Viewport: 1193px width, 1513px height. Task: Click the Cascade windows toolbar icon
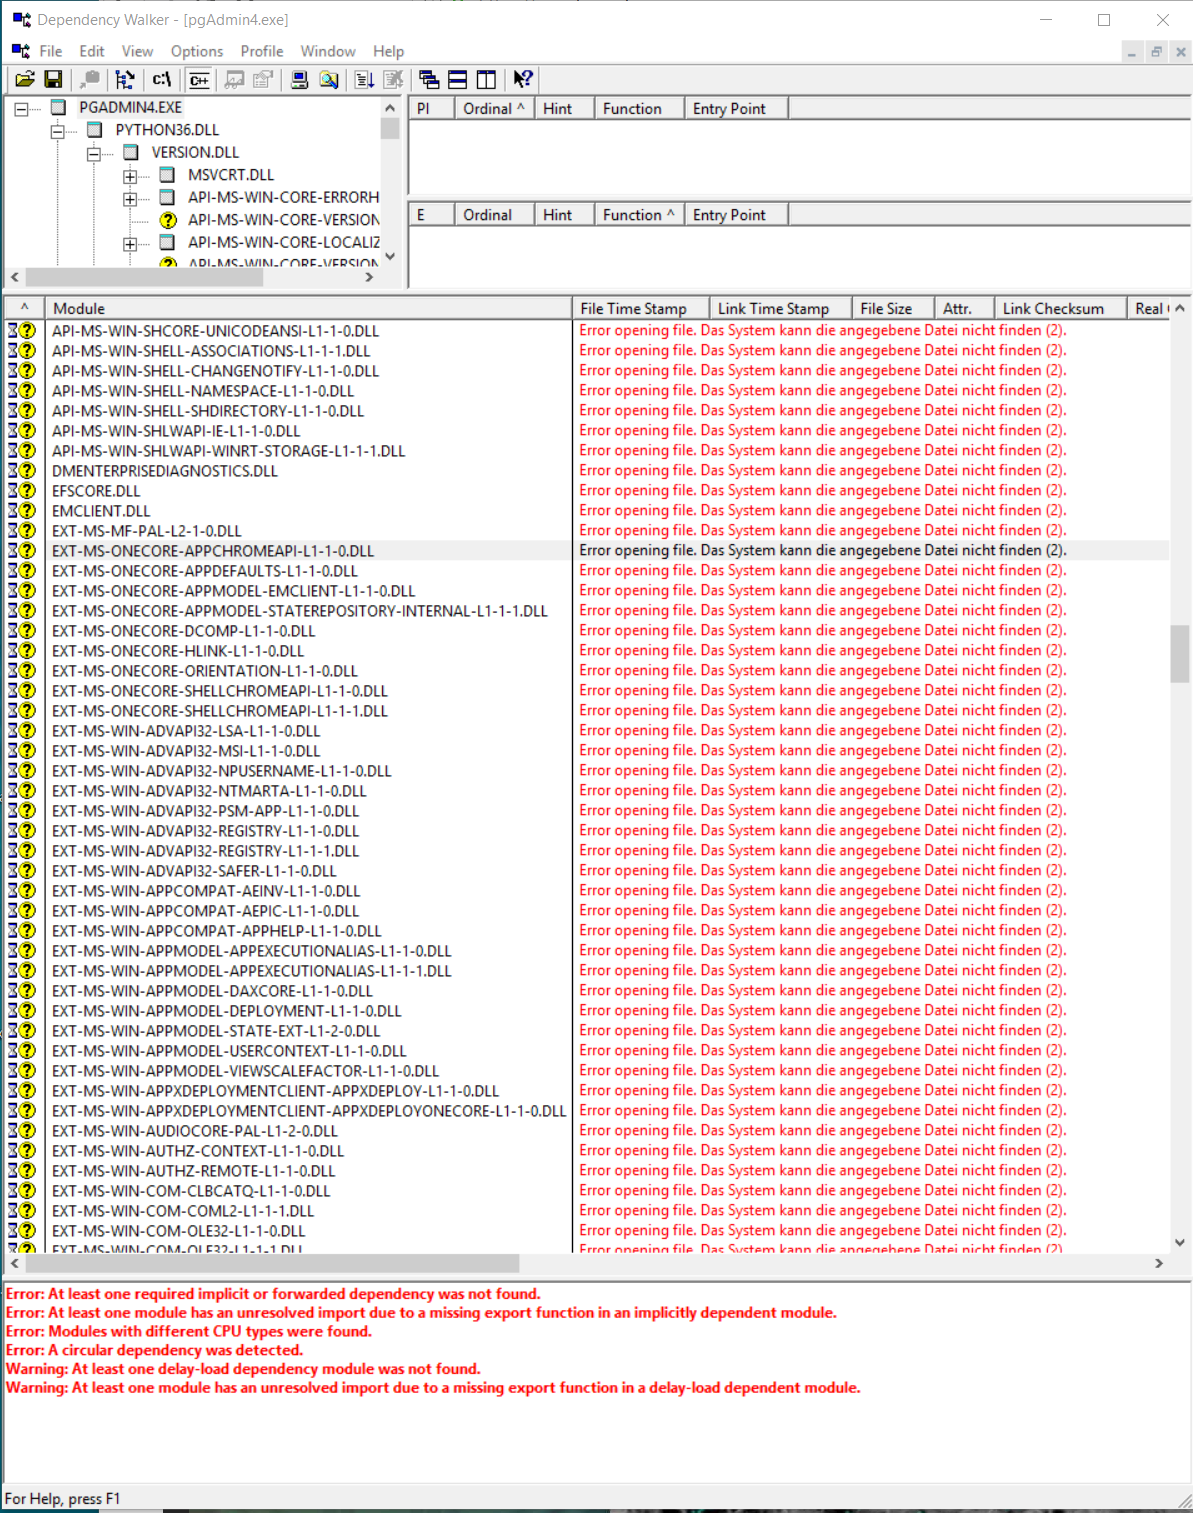[429, 80]
